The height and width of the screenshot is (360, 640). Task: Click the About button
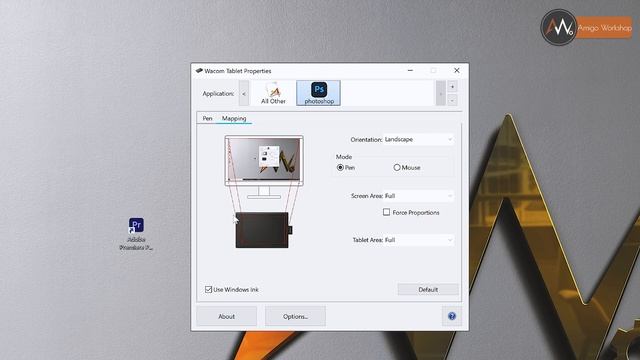point(227,316)
